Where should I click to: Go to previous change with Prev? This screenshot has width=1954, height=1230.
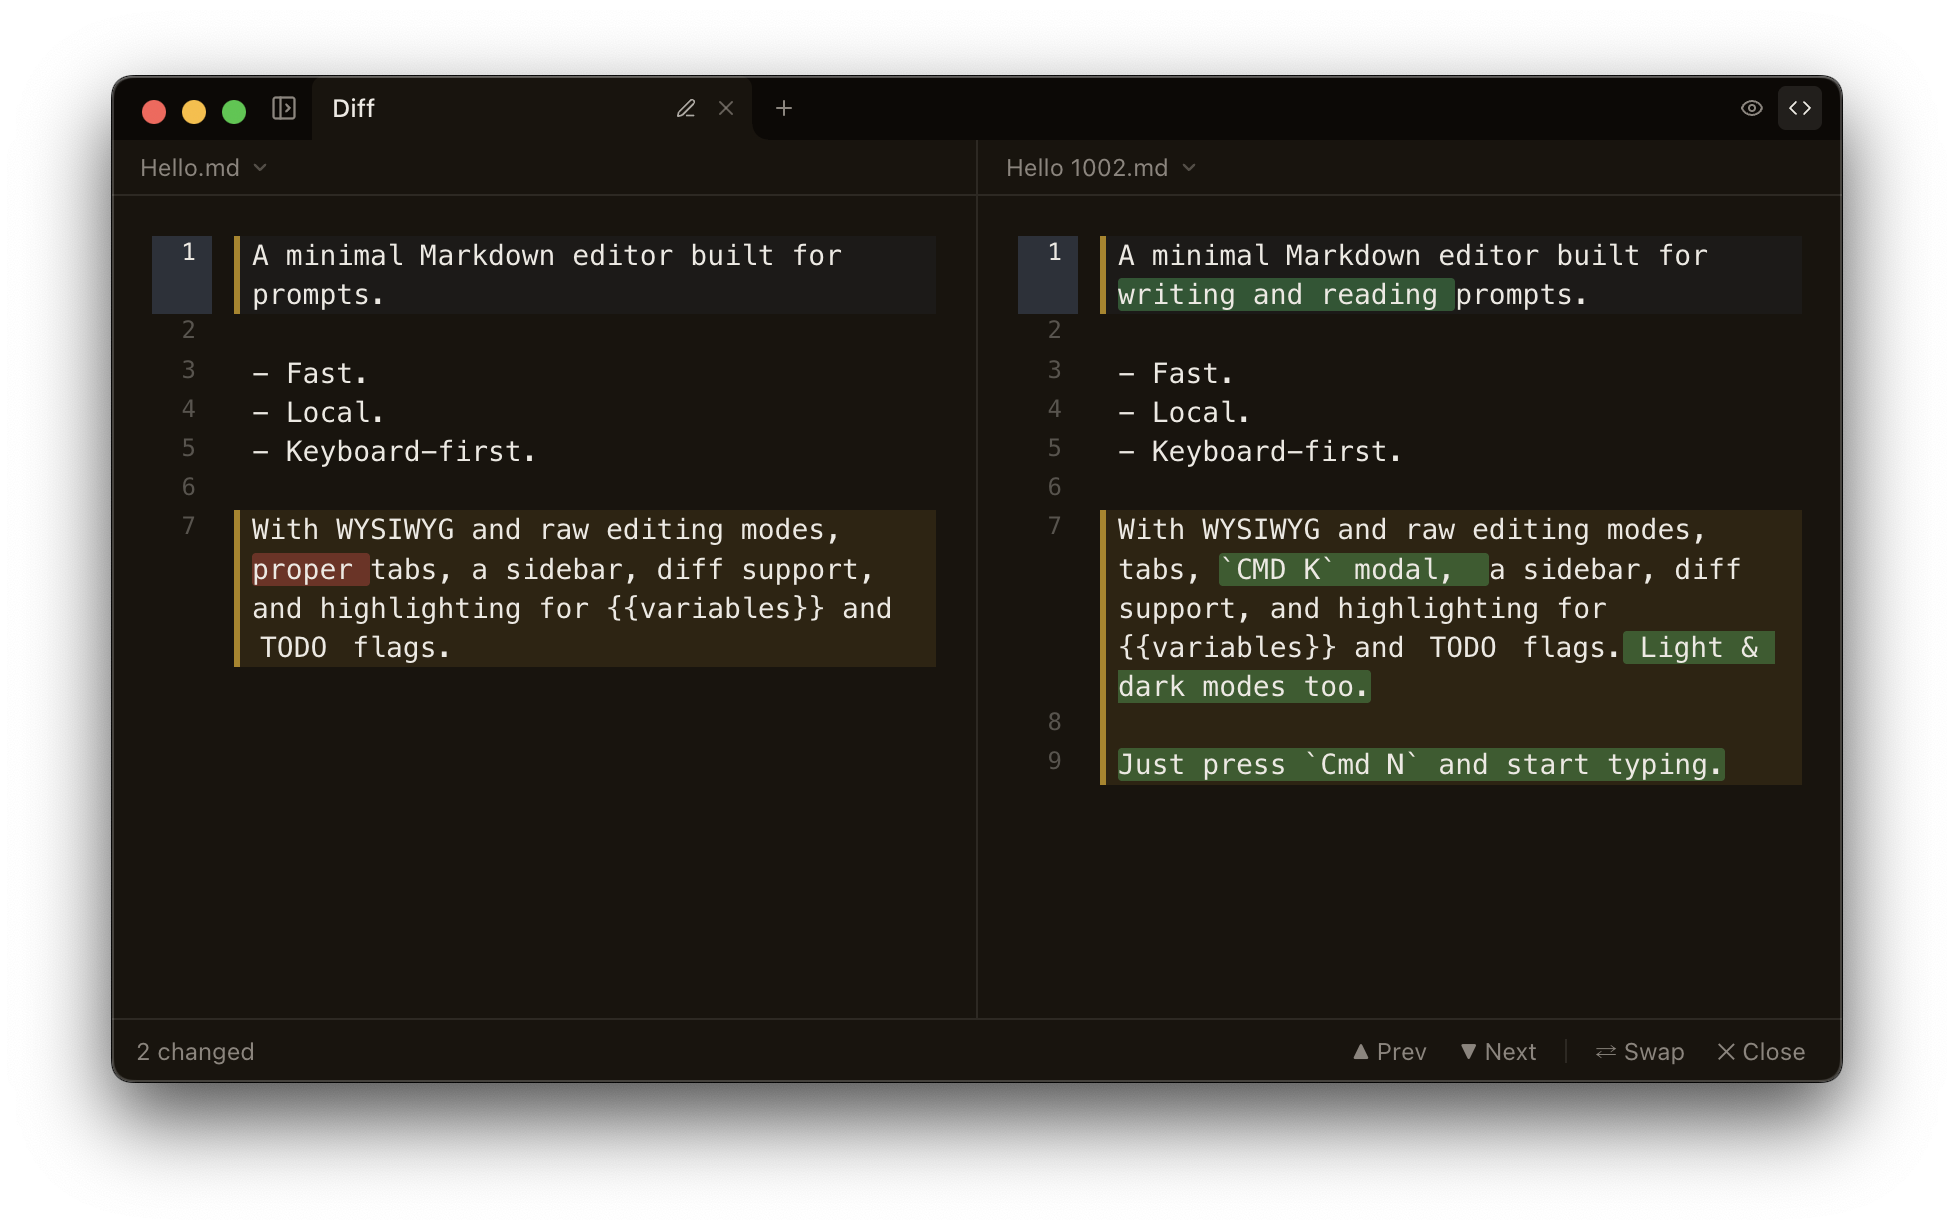[x=1390, y=1052]
